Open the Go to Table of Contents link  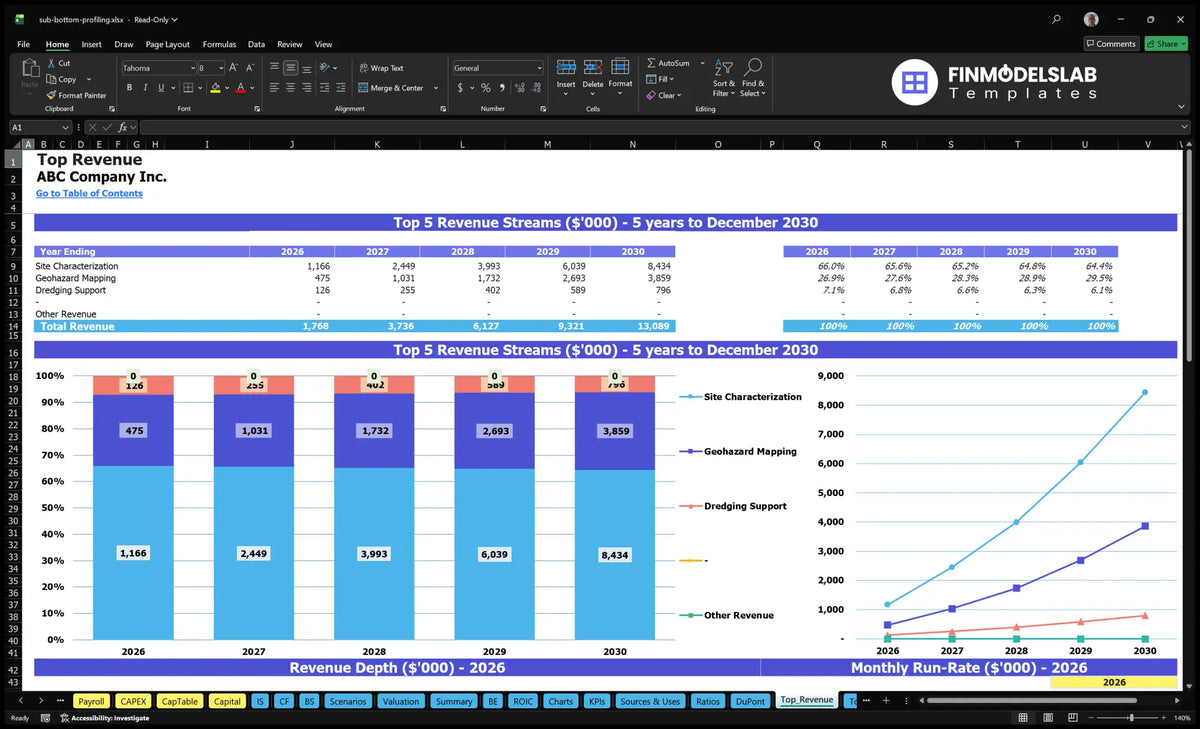(x=89, y=193)
